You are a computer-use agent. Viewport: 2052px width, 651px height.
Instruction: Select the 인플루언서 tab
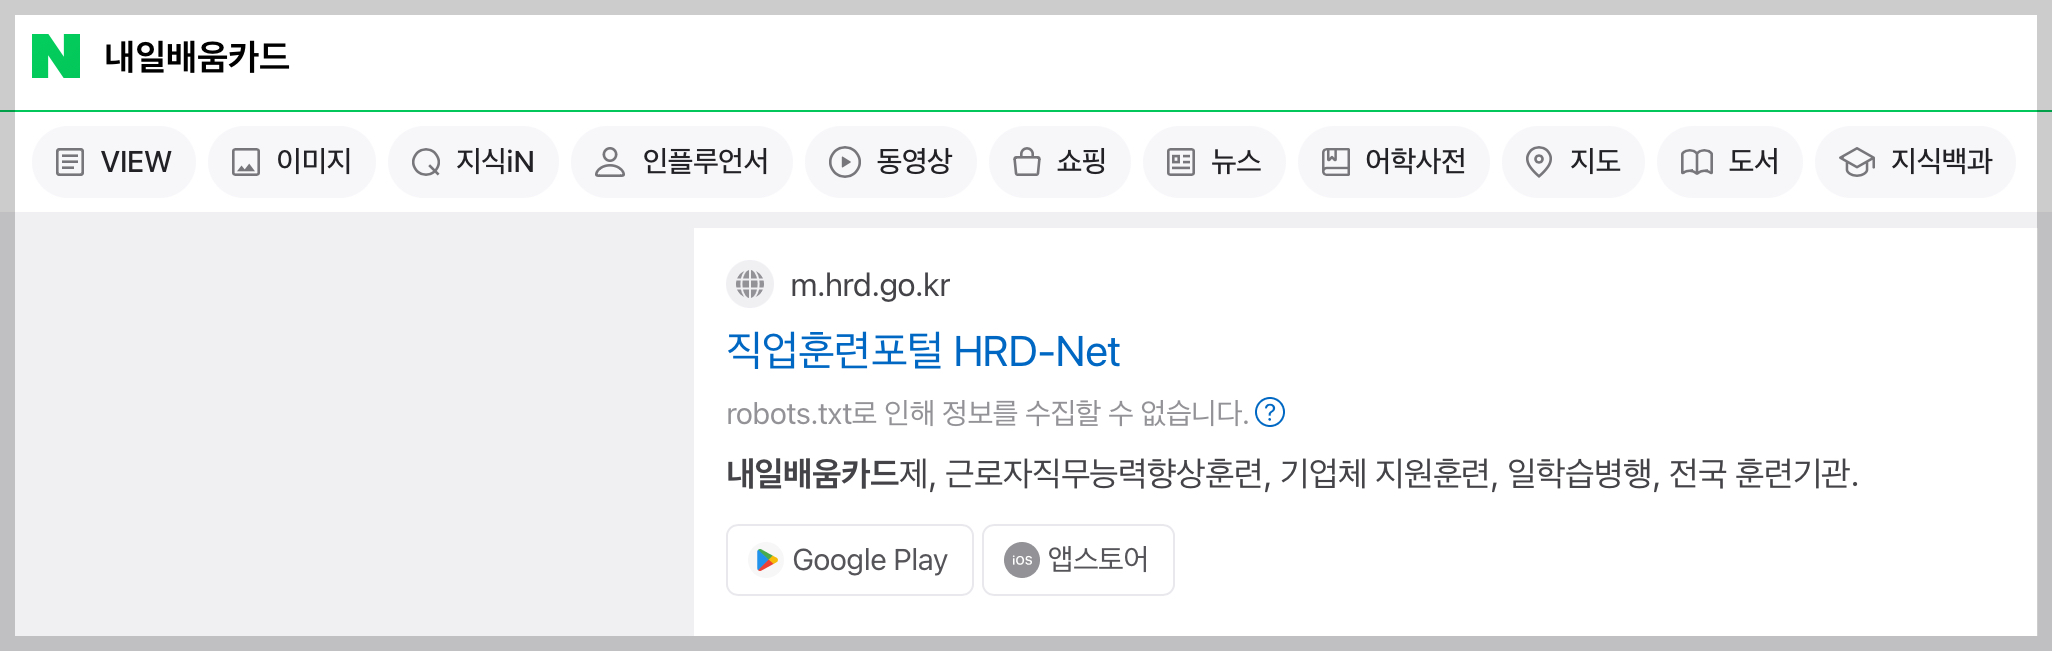tap(682, 162)
